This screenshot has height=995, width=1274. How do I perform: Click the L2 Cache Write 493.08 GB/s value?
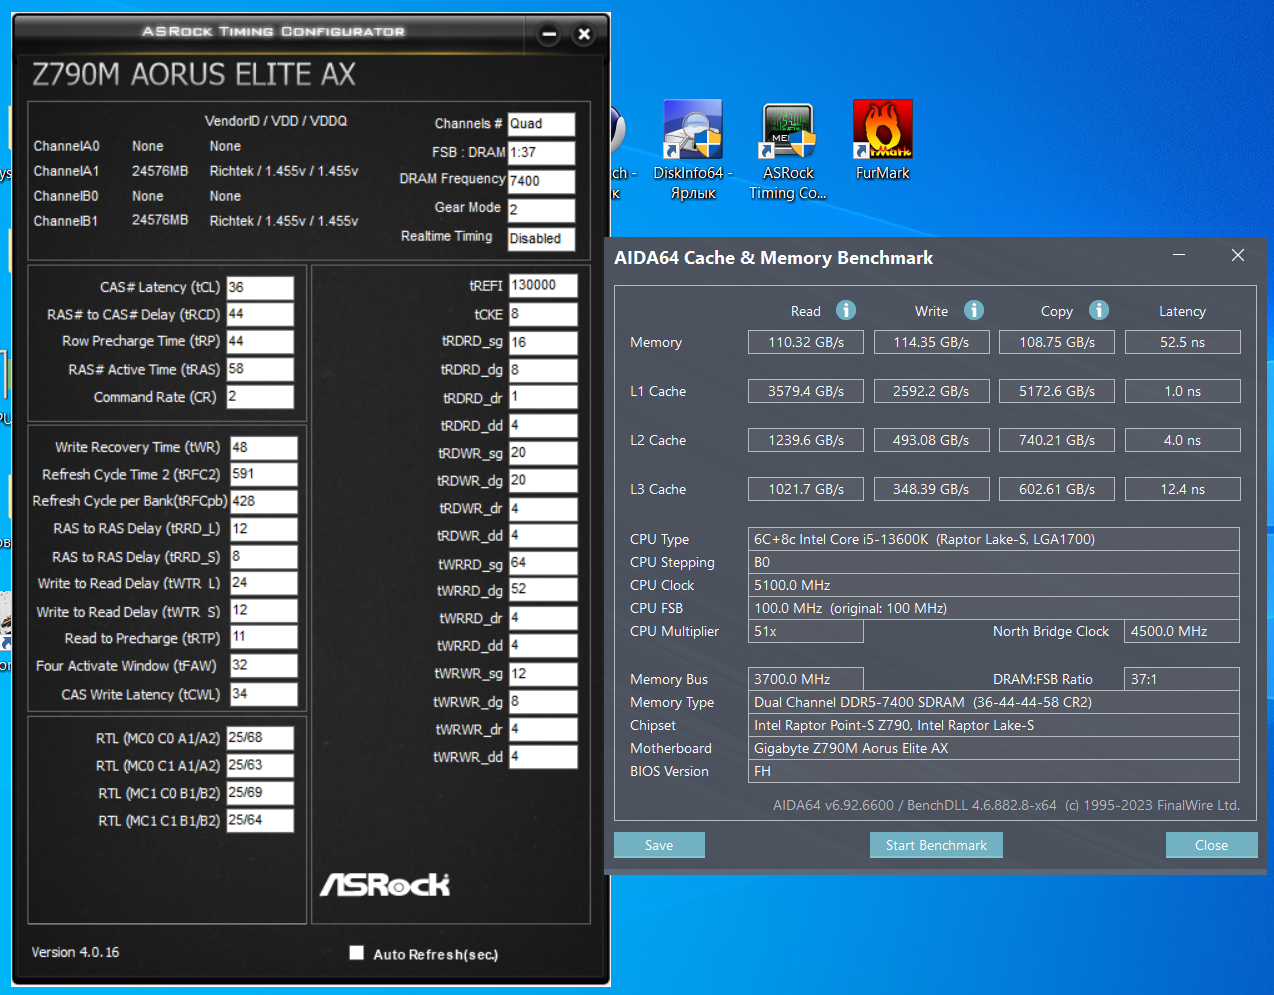click(931, 440)
